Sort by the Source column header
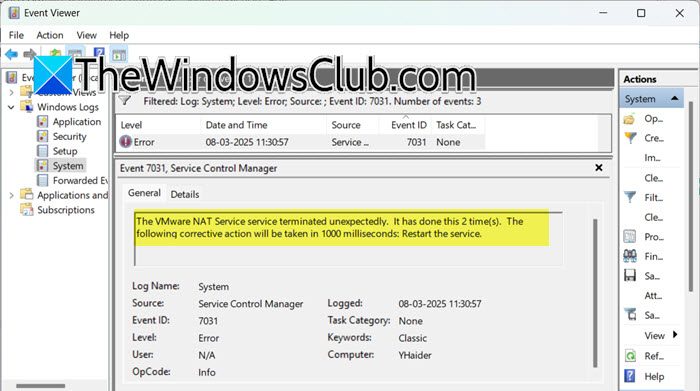Image resolution: width=700 pixels, height=391 pixels. pyautogui.click(x=353, y=125)
